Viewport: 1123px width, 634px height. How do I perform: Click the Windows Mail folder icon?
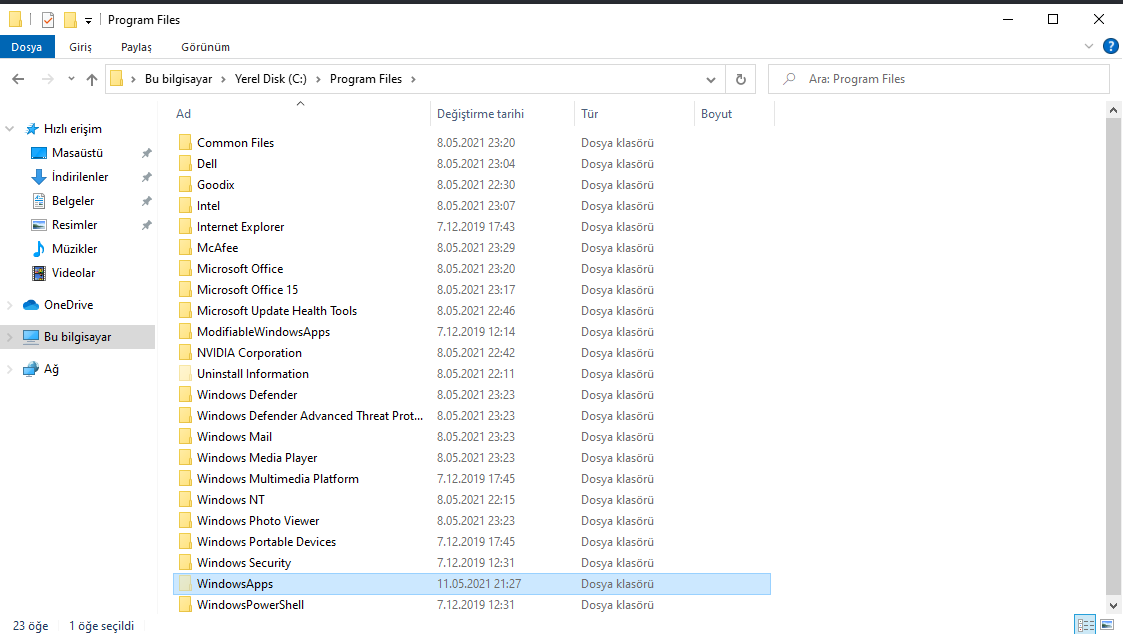(185, 437)
